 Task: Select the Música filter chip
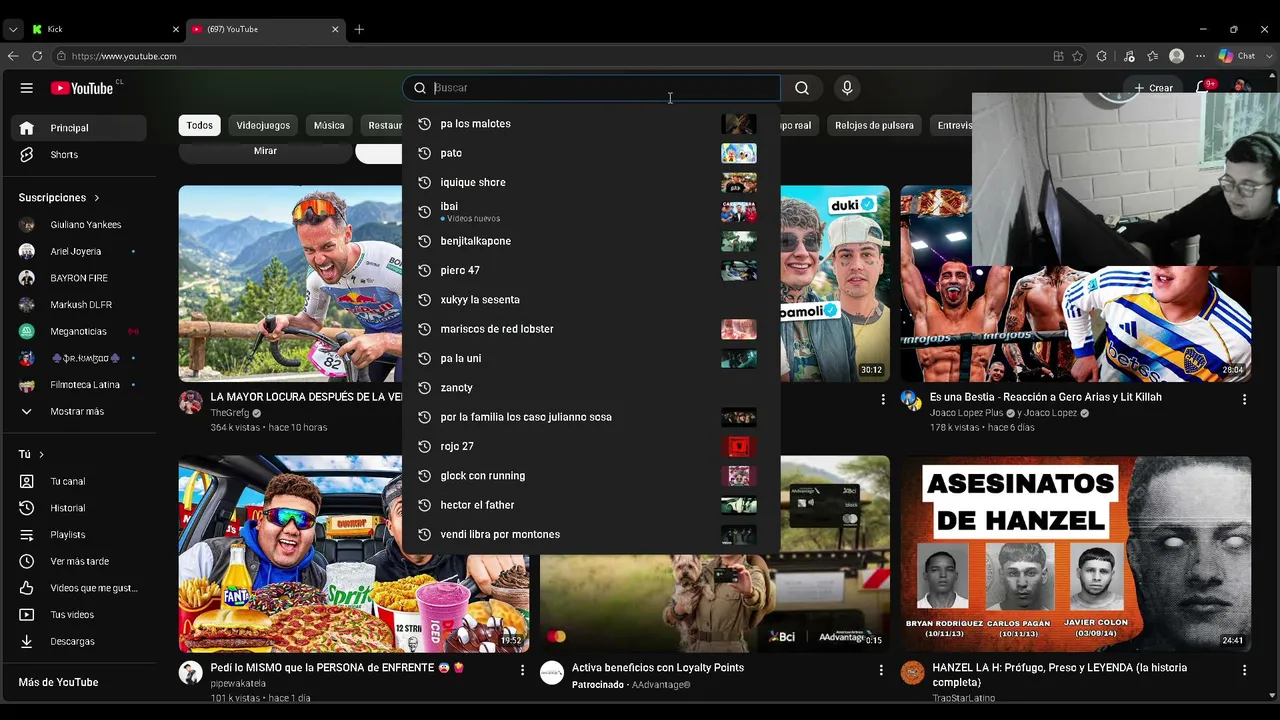point(329,125)
